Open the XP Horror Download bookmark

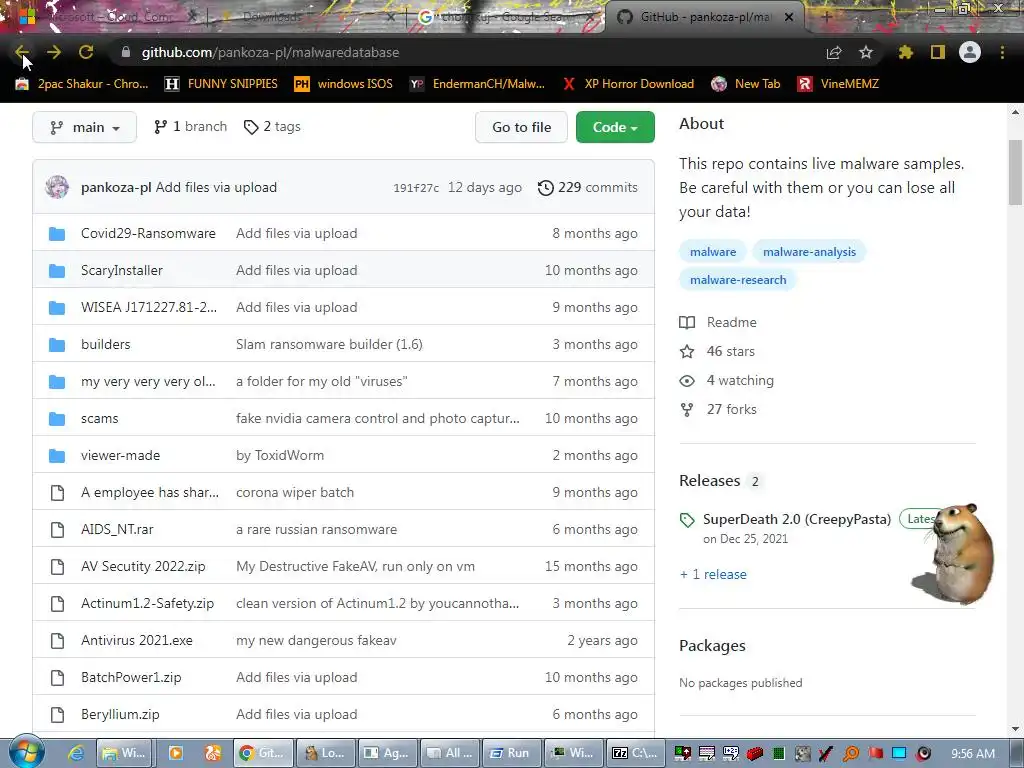(627, 84)
